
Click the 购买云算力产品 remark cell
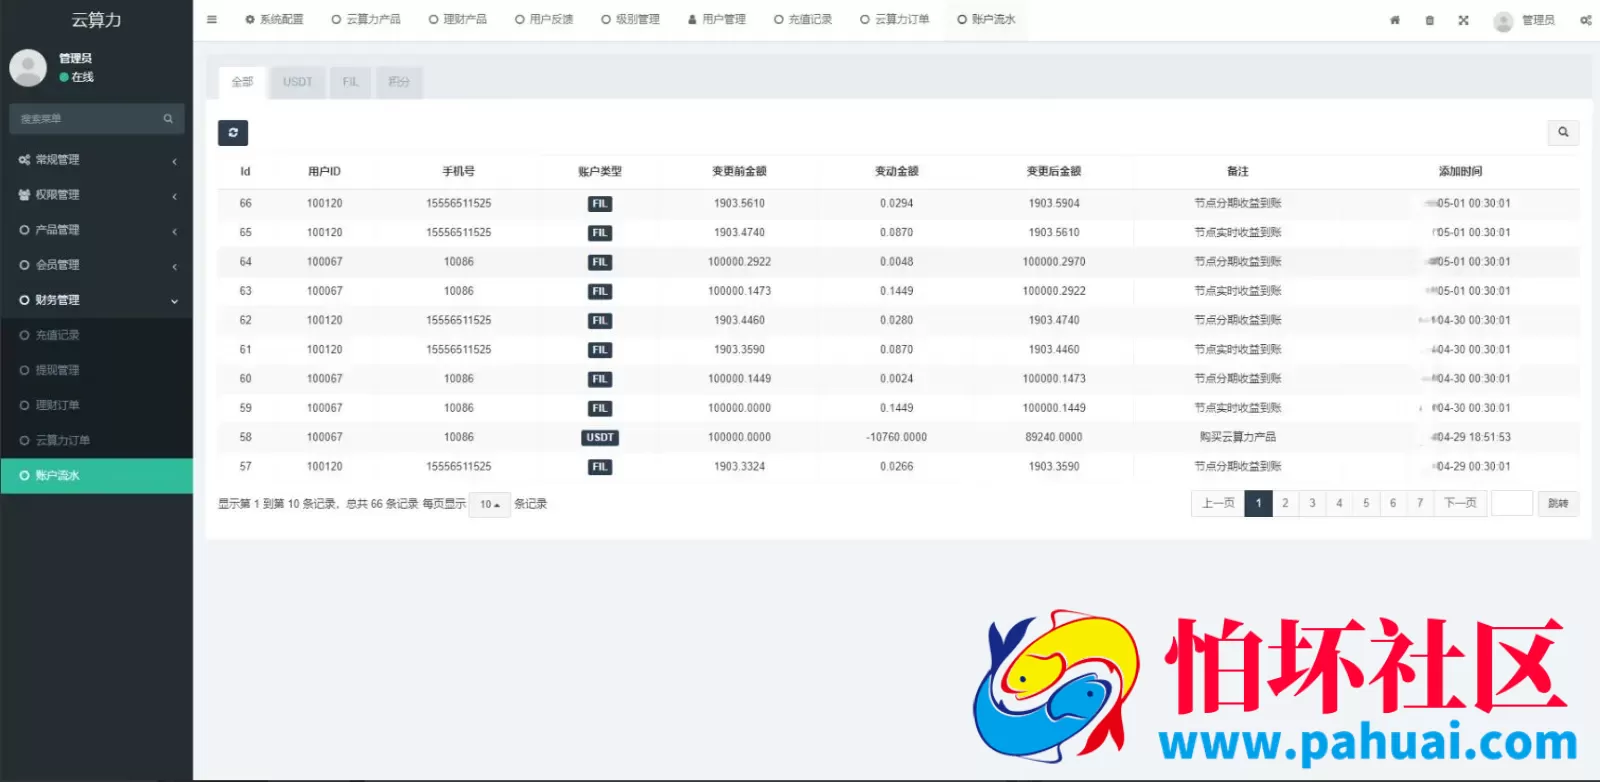(1238, 438)
